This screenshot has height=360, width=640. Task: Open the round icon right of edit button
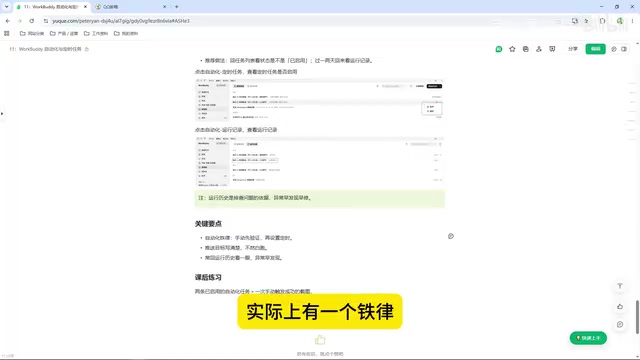pos(614,49)
